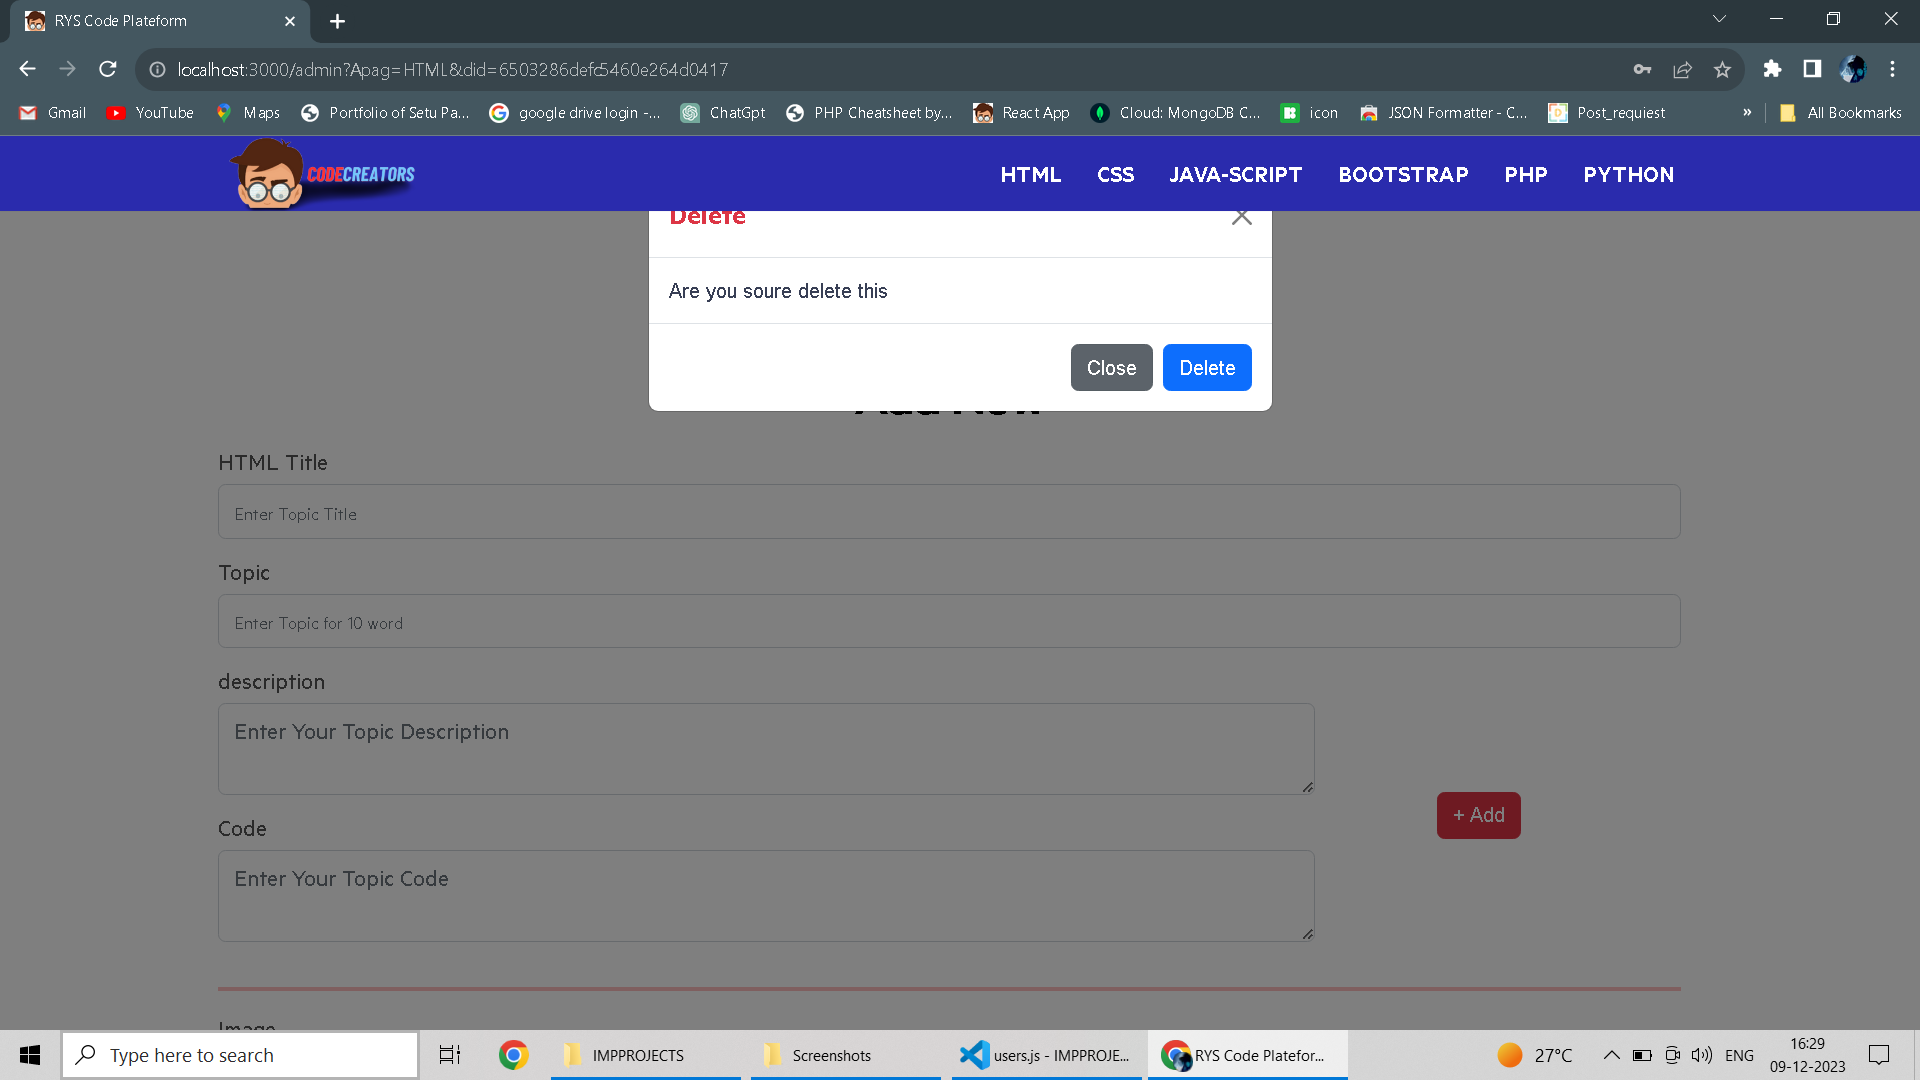The width and height of the screenshot is (1920, 1080).
Task: Open the ChatGpt bookmark
Action: point(723,113)
